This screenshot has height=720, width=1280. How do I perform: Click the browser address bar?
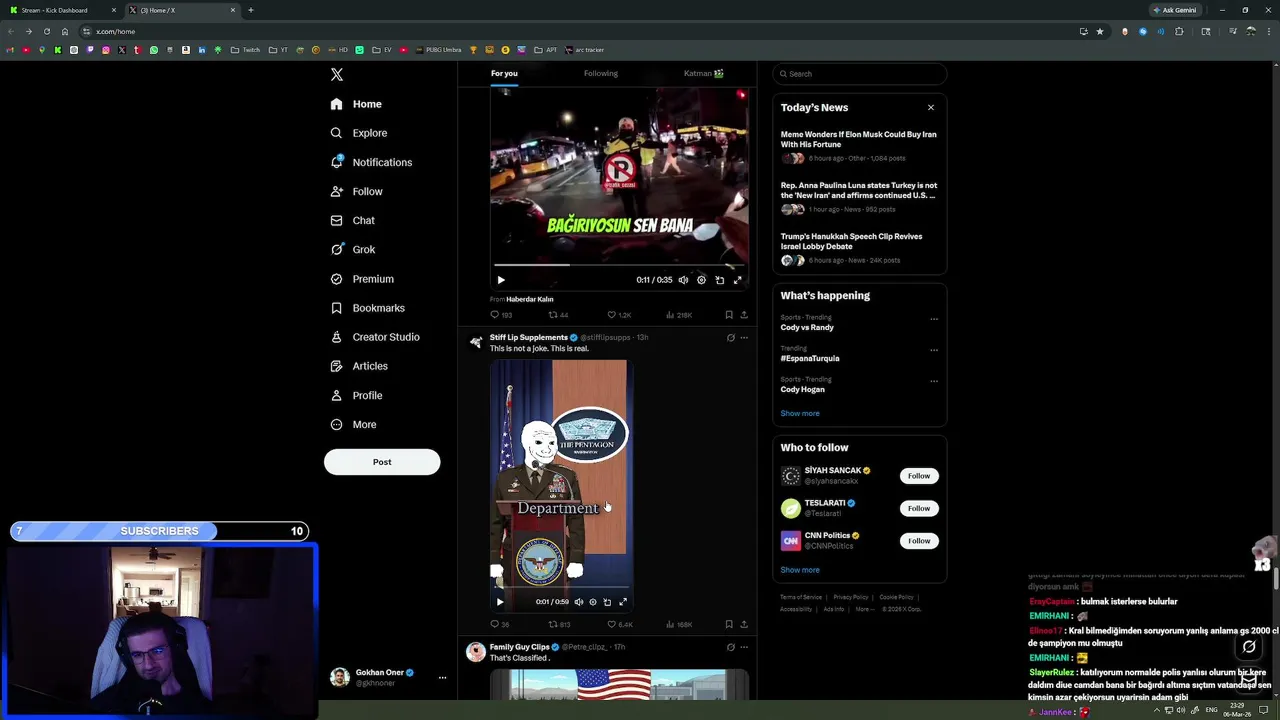[580, 31]
